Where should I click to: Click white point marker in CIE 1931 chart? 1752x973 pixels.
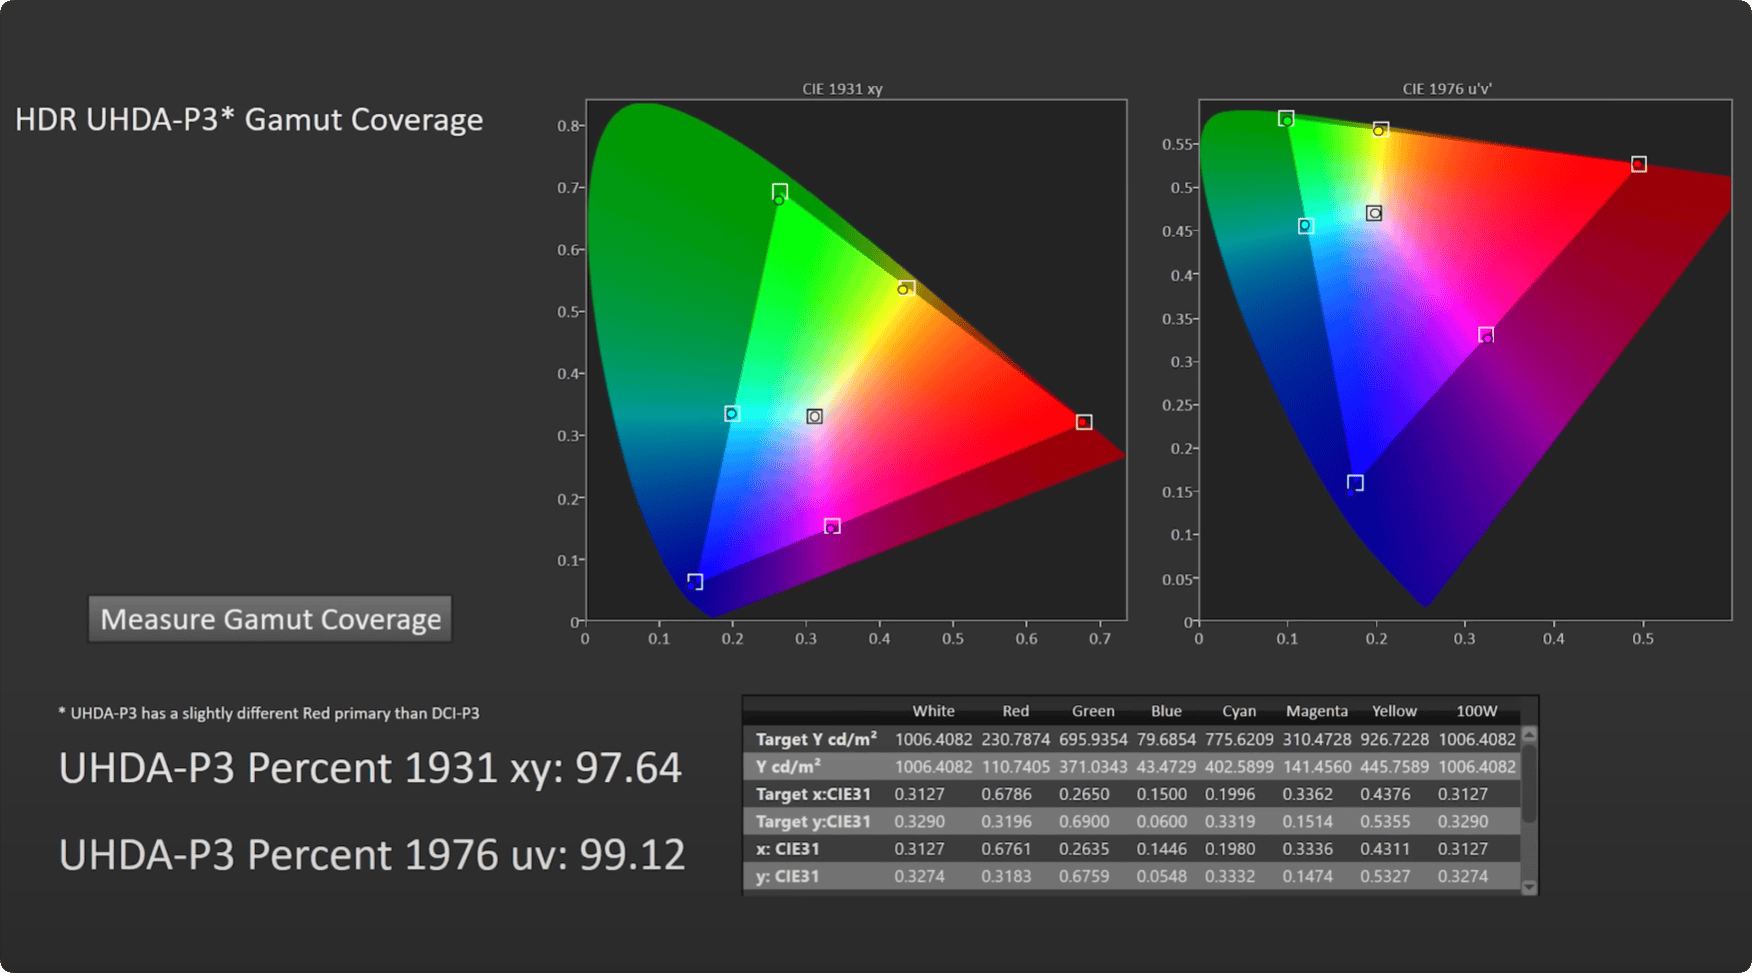point(814,416)
